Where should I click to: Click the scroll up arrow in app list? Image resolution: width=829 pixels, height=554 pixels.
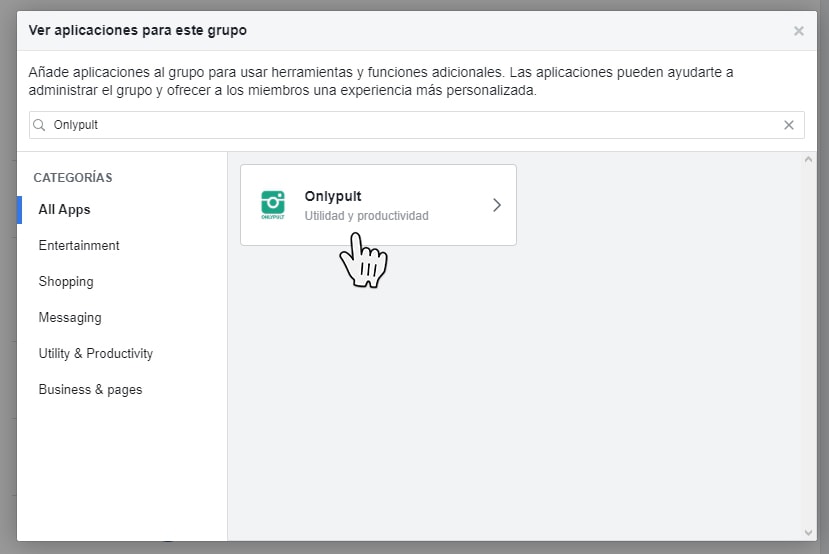(809, 160)
